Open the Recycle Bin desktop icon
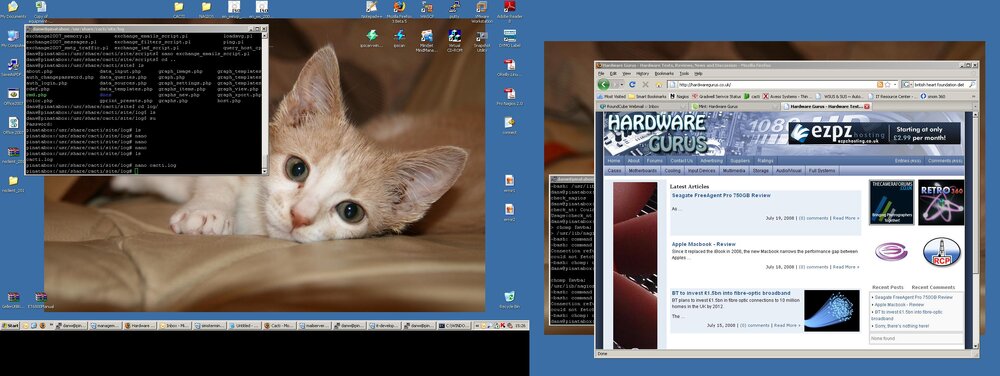1000x376 pixels. coord(509,300)
